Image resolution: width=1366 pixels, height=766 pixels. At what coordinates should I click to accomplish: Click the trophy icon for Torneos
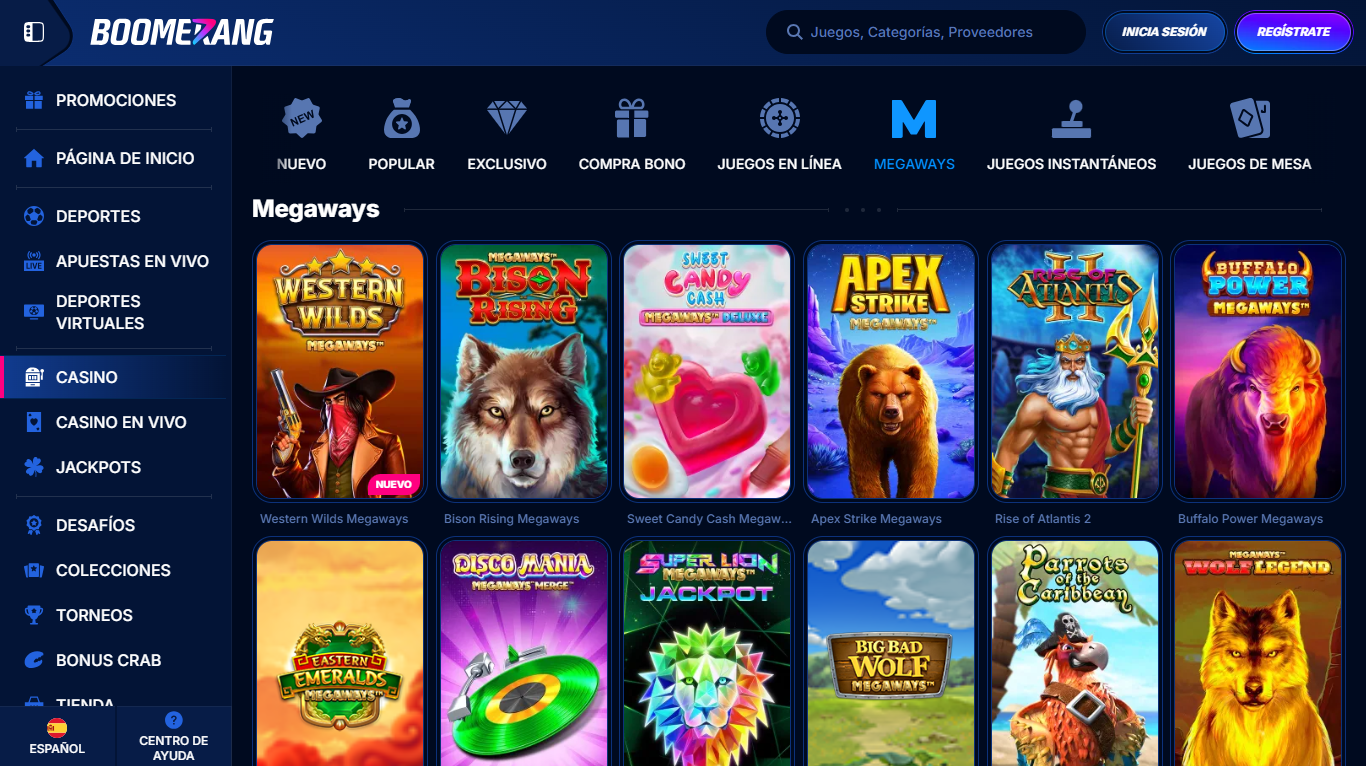tap(34, 615)
